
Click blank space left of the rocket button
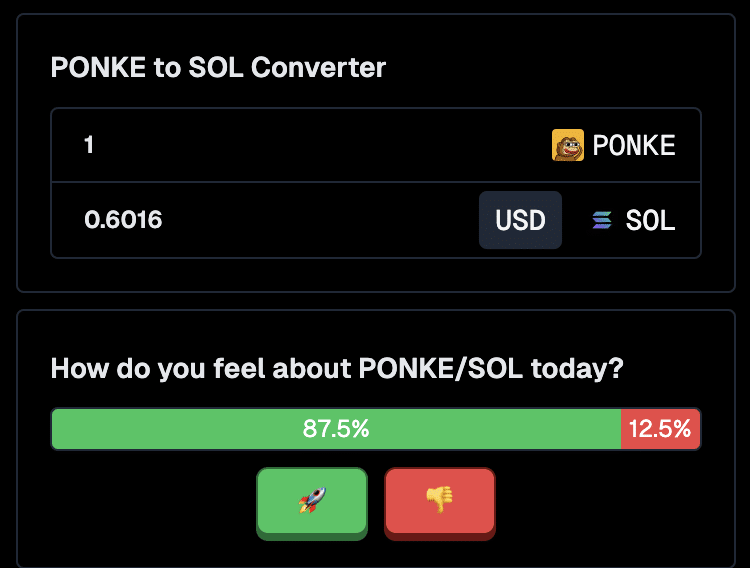tap(150, 501)
